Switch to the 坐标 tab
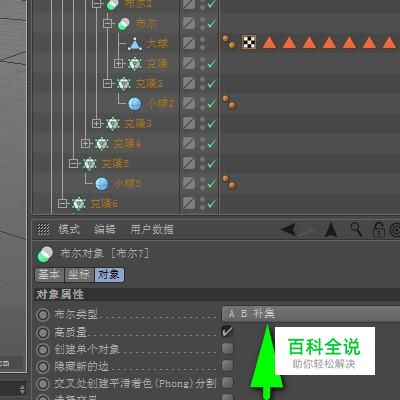 [79, 275]
